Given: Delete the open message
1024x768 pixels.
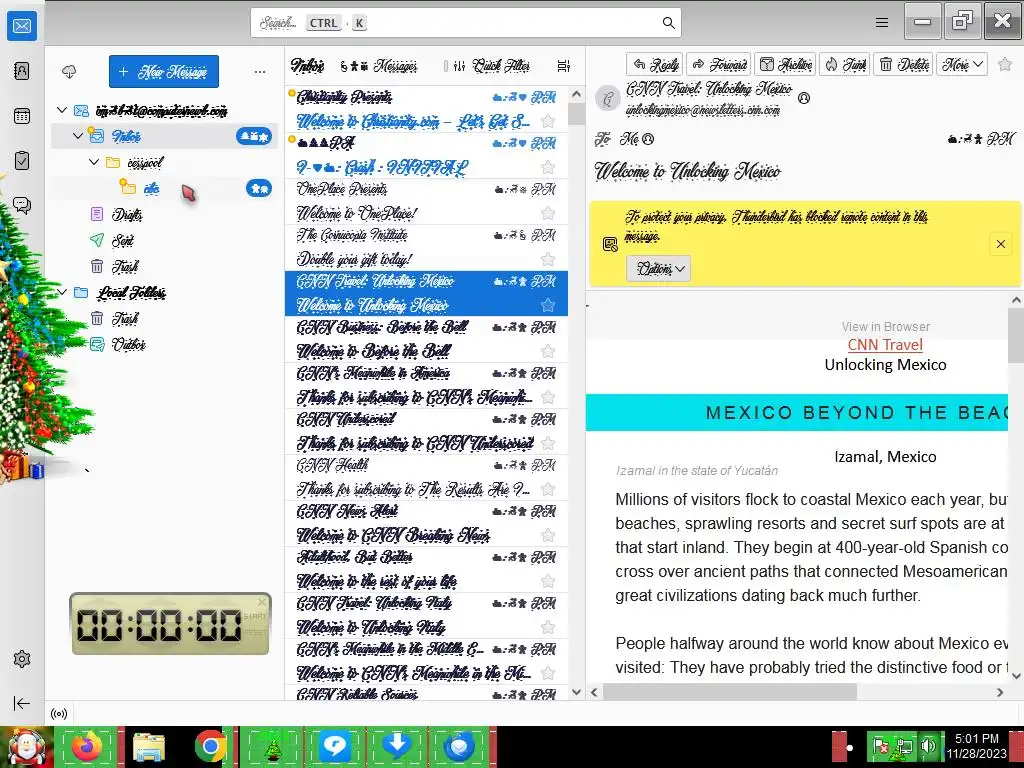Looking at the screenshot, I should (x=904, y=64).
